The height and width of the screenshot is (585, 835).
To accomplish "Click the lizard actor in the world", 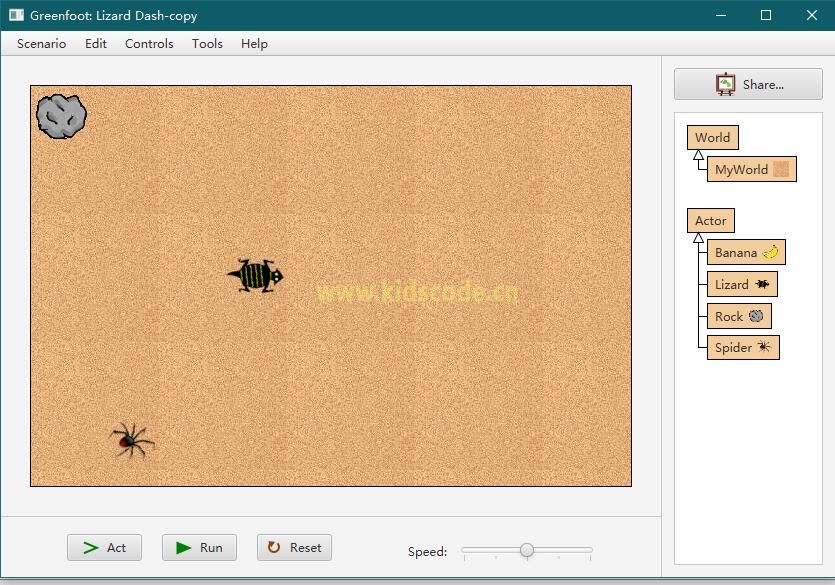I will [x=256, y=275].
